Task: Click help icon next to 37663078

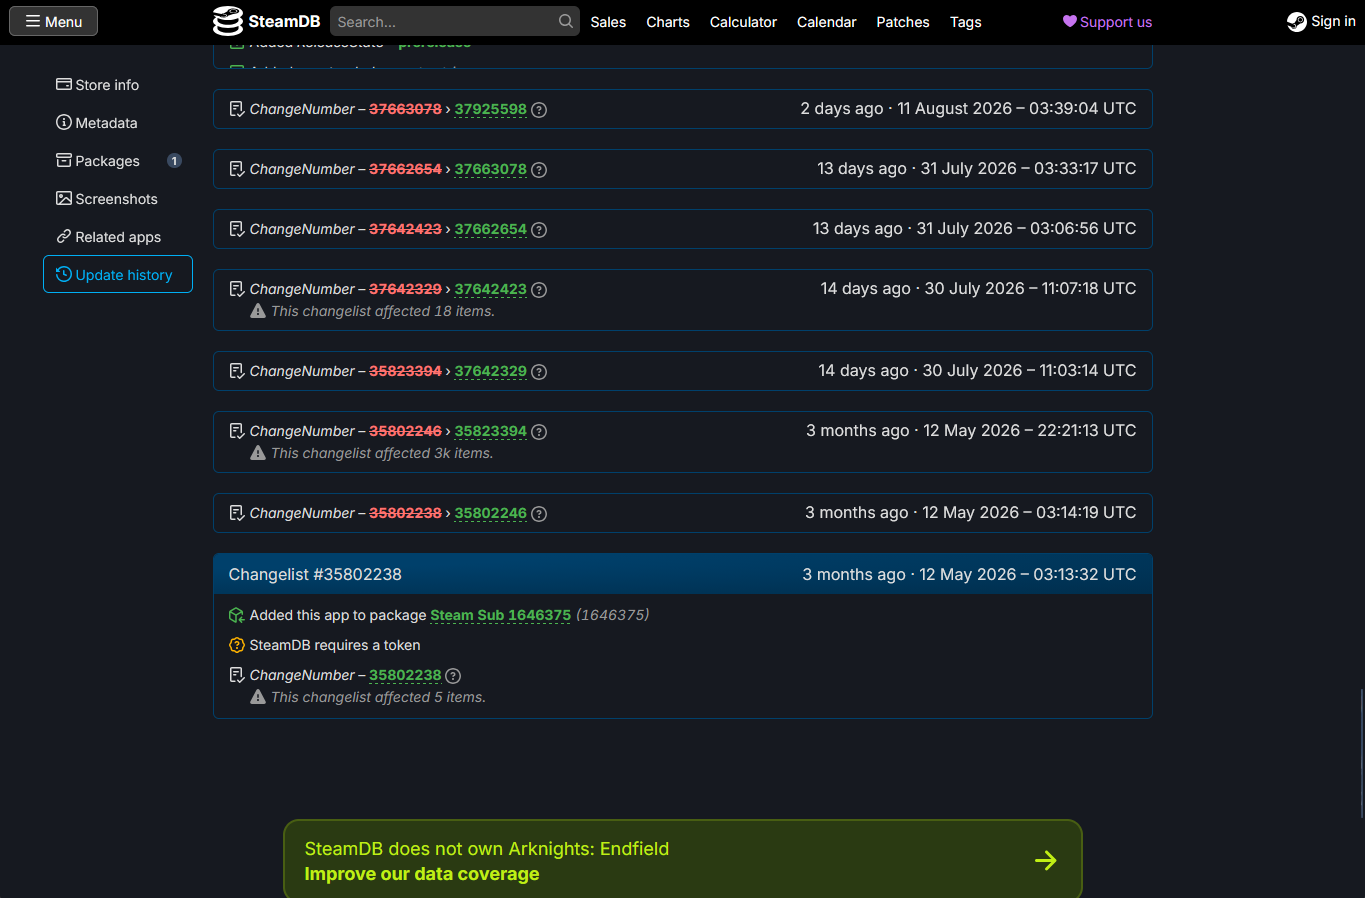Action: [x=539, y=170]
